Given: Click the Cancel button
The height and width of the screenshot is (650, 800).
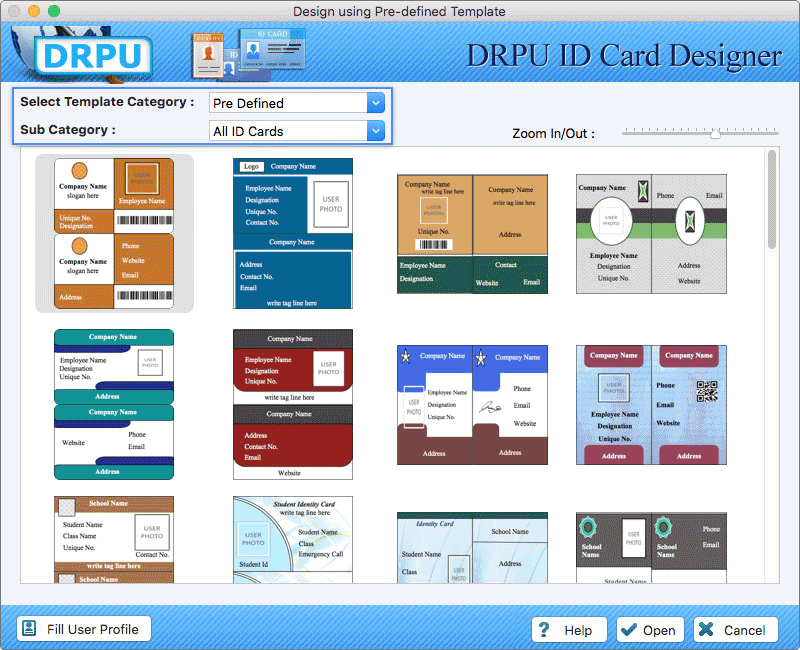Looking at the screenshot, I should (735, 630).
